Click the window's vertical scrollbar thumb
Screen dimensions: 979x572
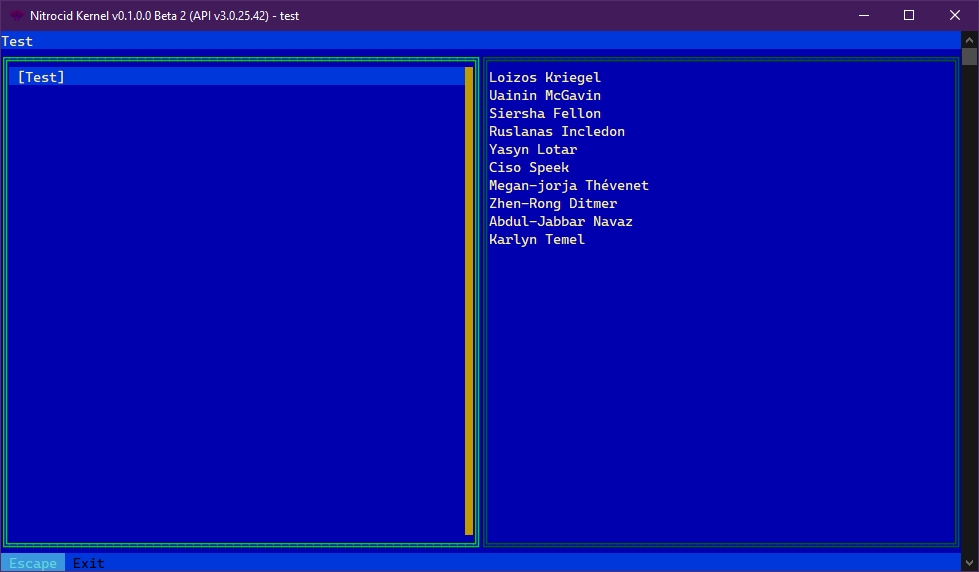[969, 56]
